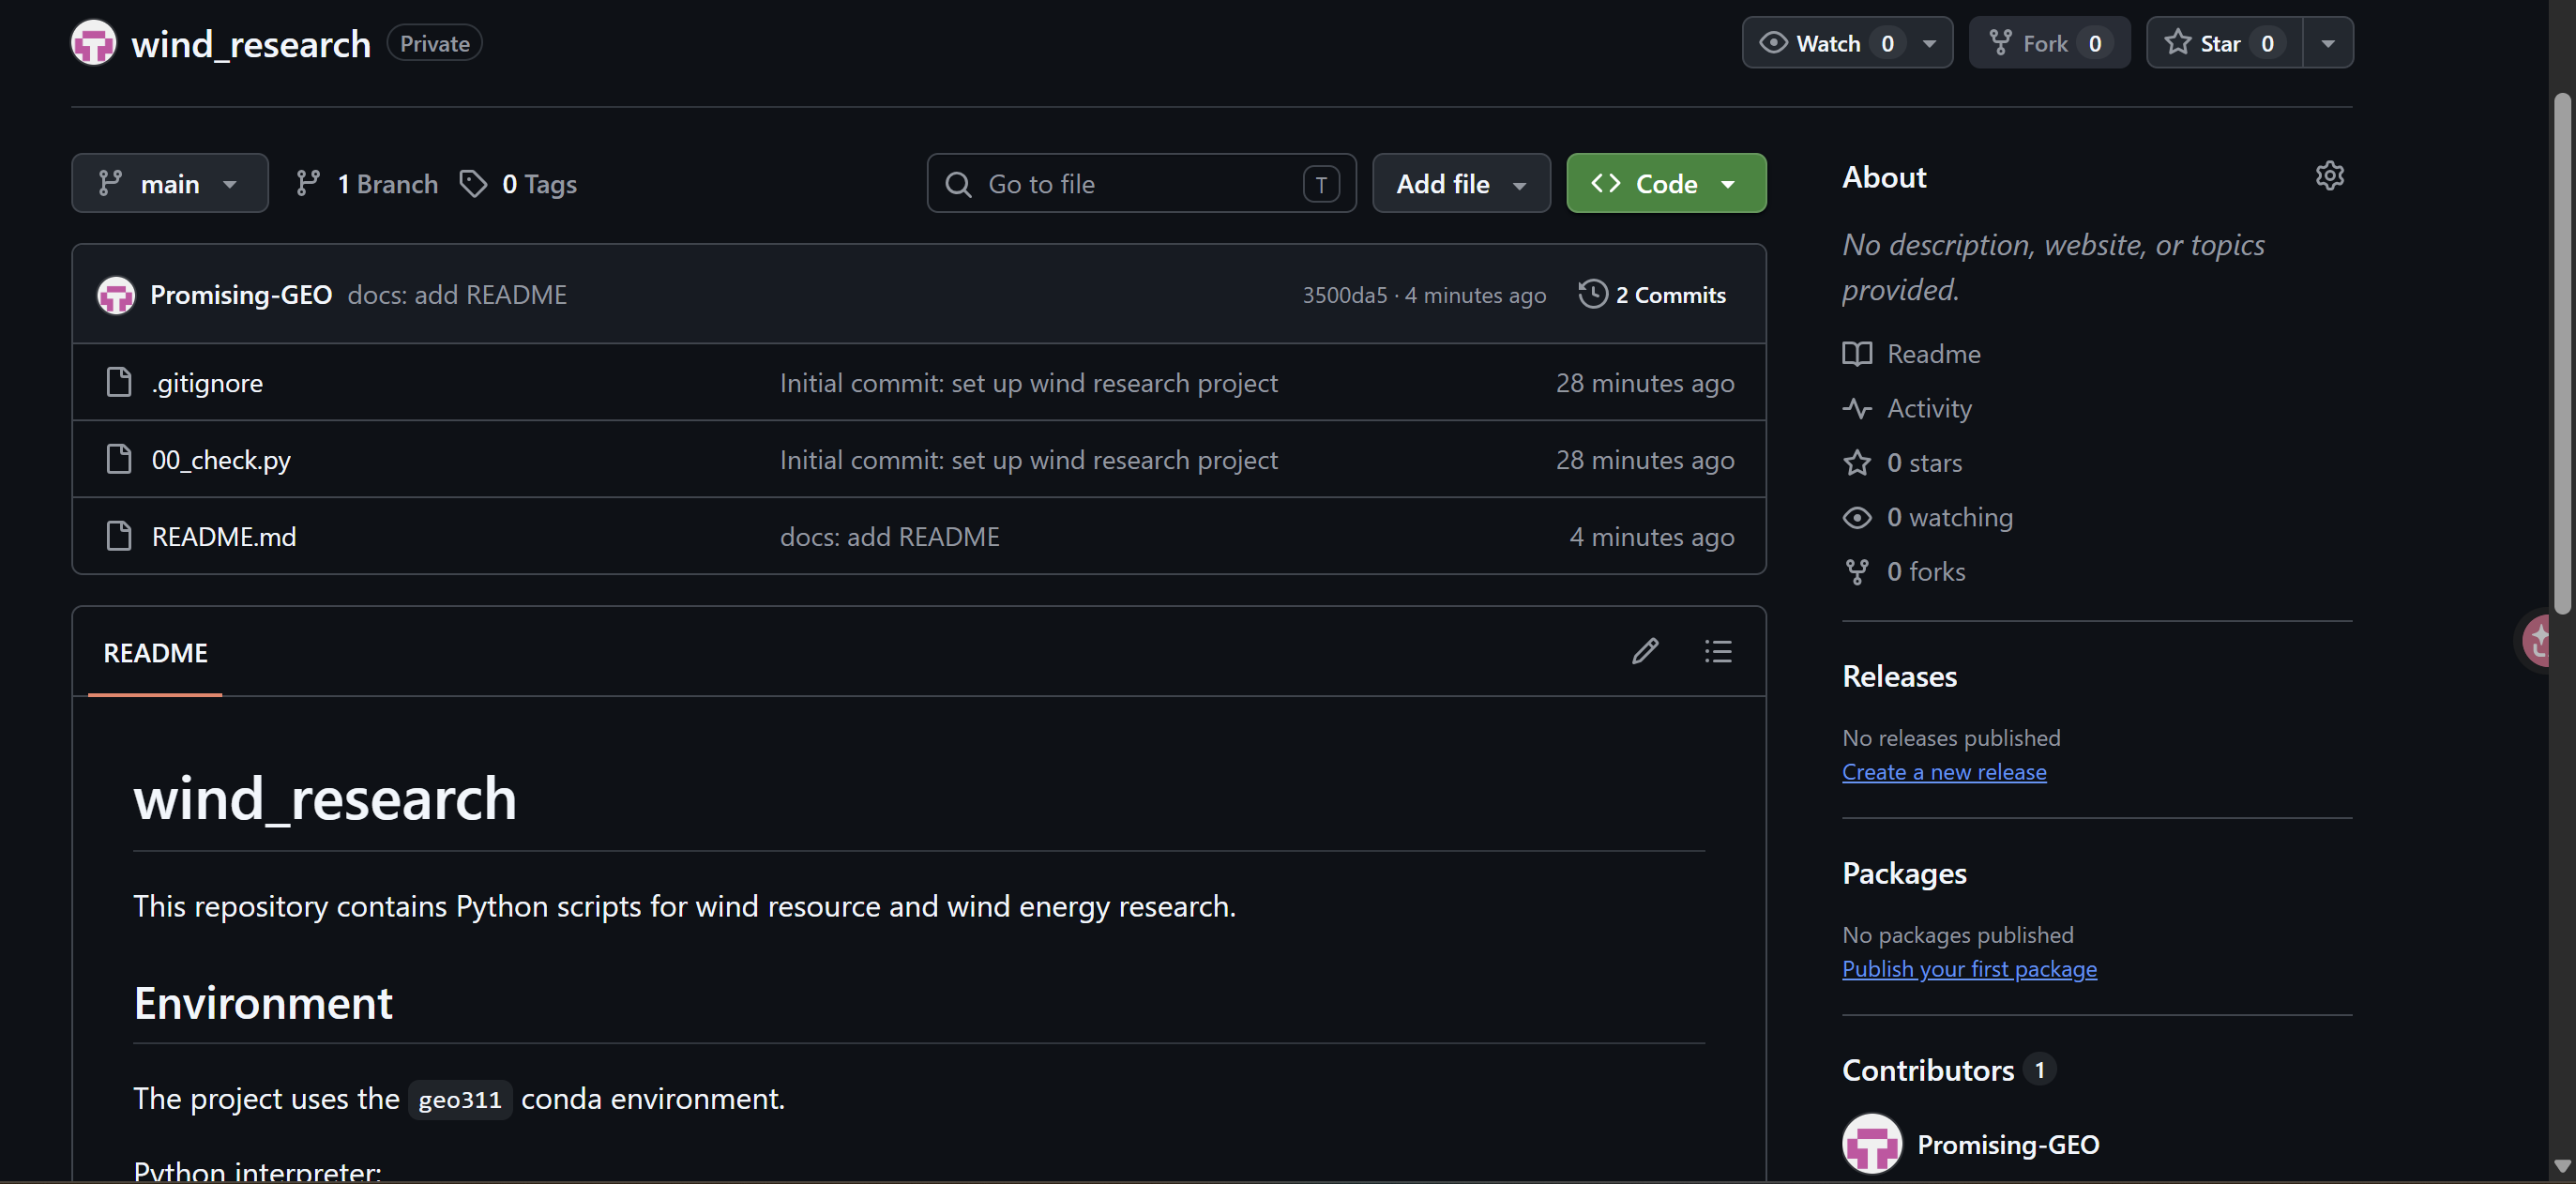
Task: Open the wind_research repository title link
Action: pos(251,44)
